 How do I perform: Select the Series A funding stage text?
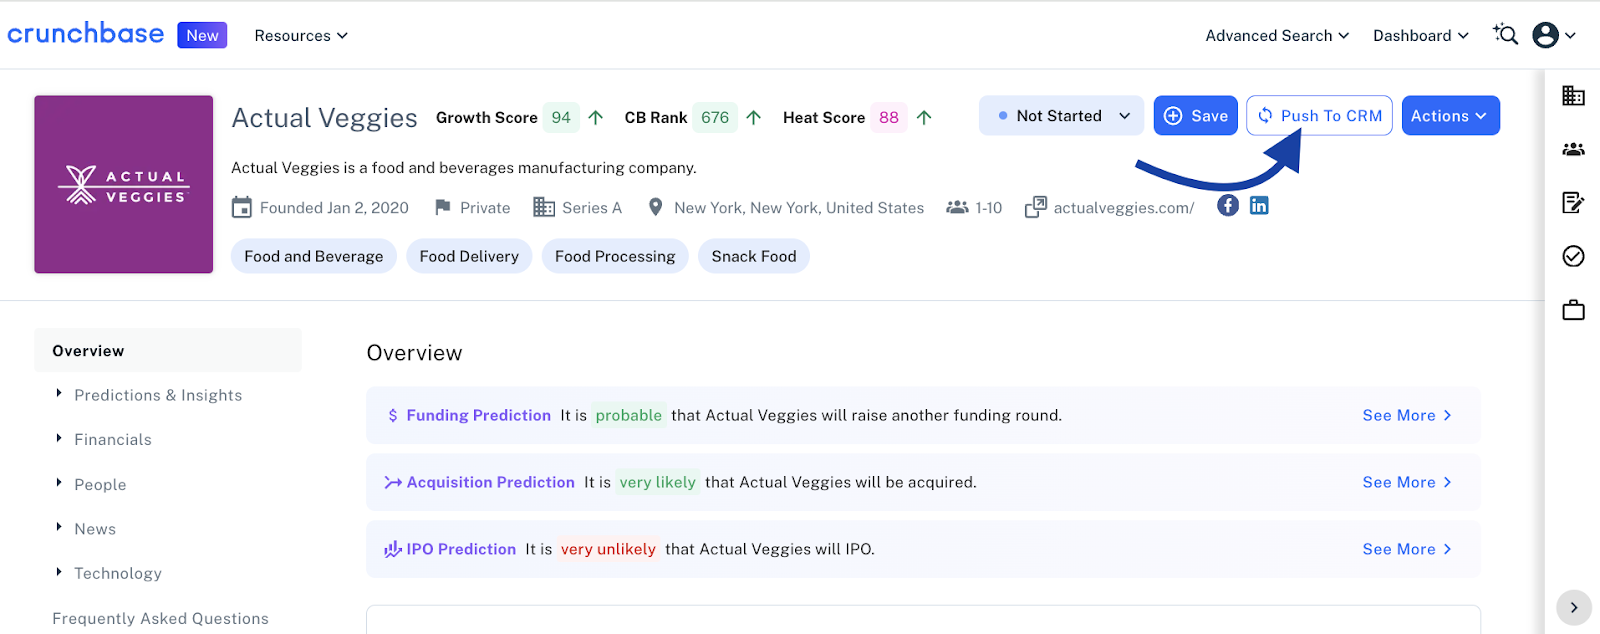592,208
